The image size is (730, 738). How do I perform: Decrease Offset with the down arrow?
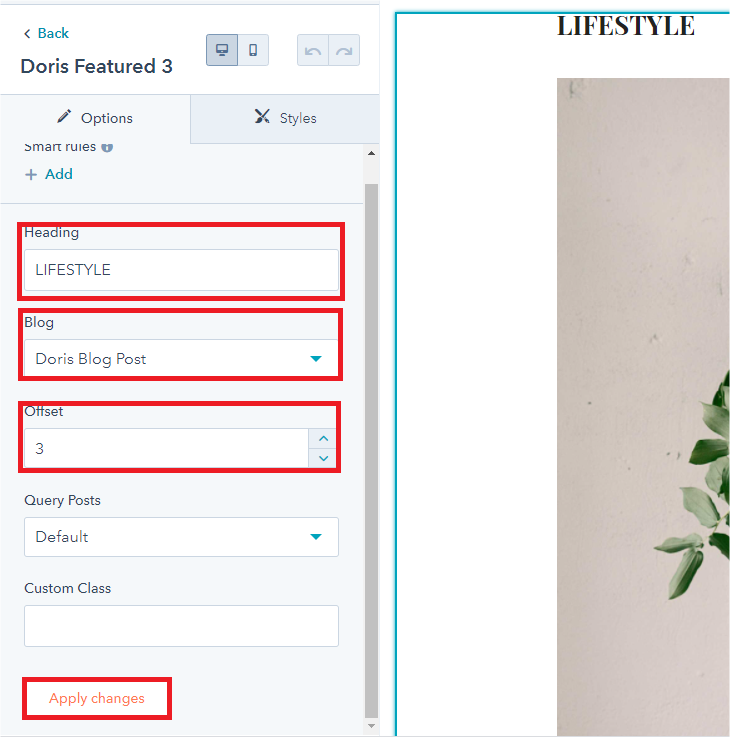pyautogui.click(x=323, y=458)
